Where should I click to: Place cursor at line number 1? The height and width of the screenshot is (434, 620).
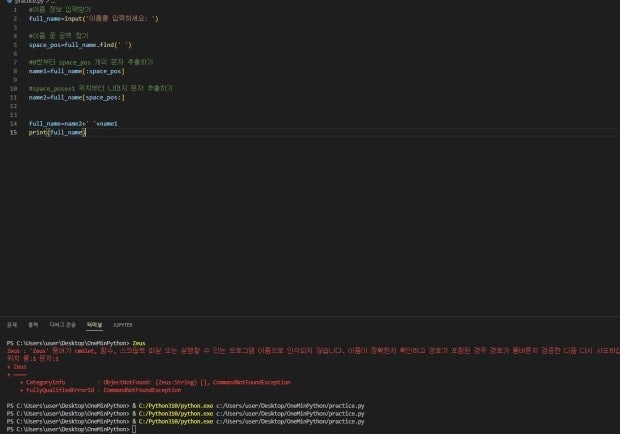click(15, 10)
